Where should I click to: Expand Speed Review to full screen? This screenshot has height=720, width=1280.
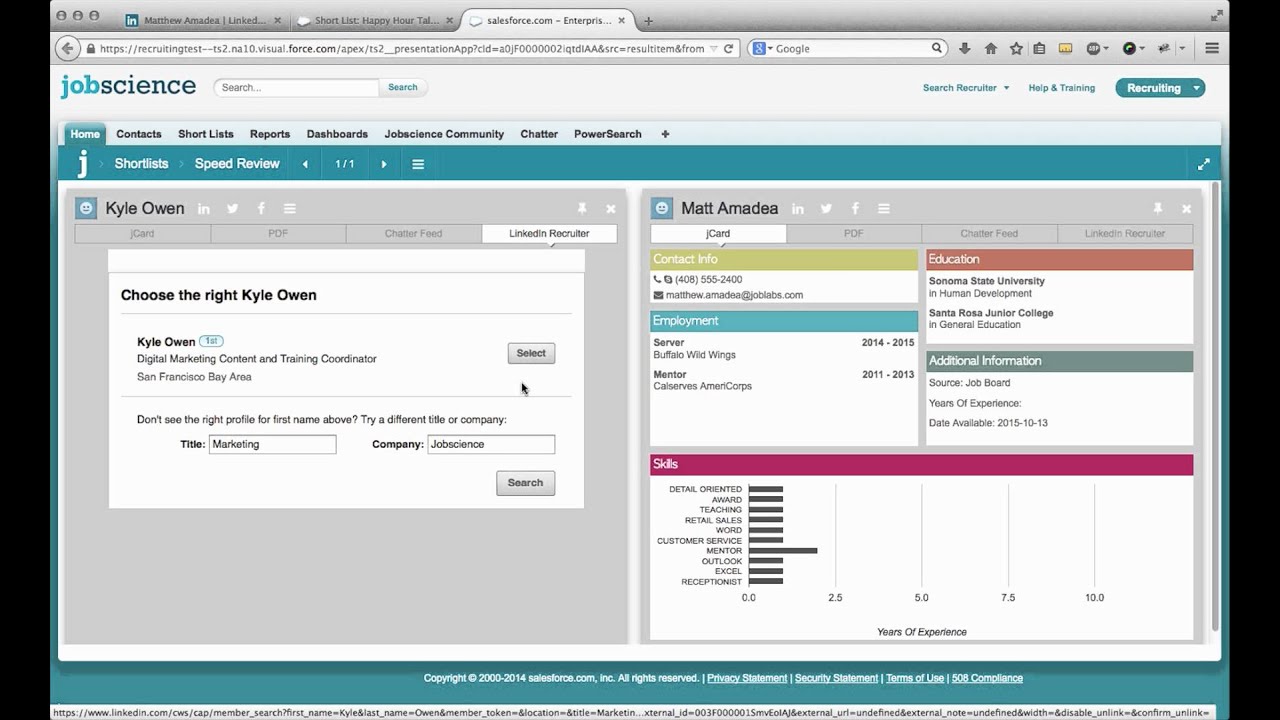coord(1203,164)
